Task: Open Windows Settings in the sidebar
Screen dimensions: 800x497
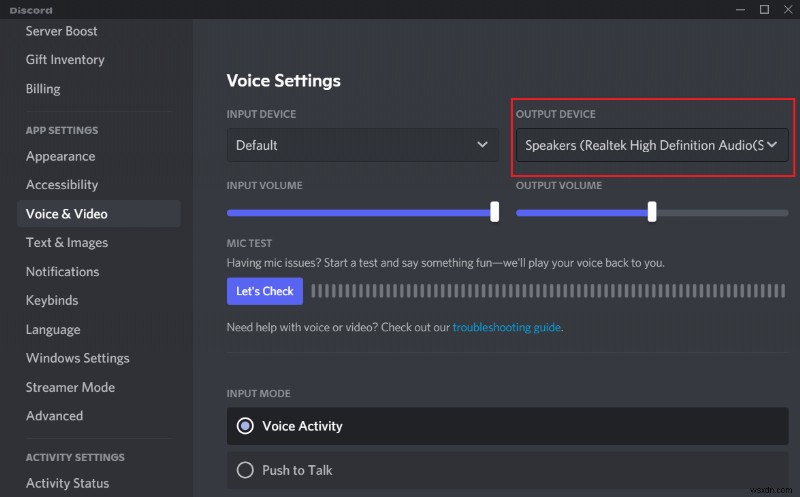Action: (x=78, y=359)
